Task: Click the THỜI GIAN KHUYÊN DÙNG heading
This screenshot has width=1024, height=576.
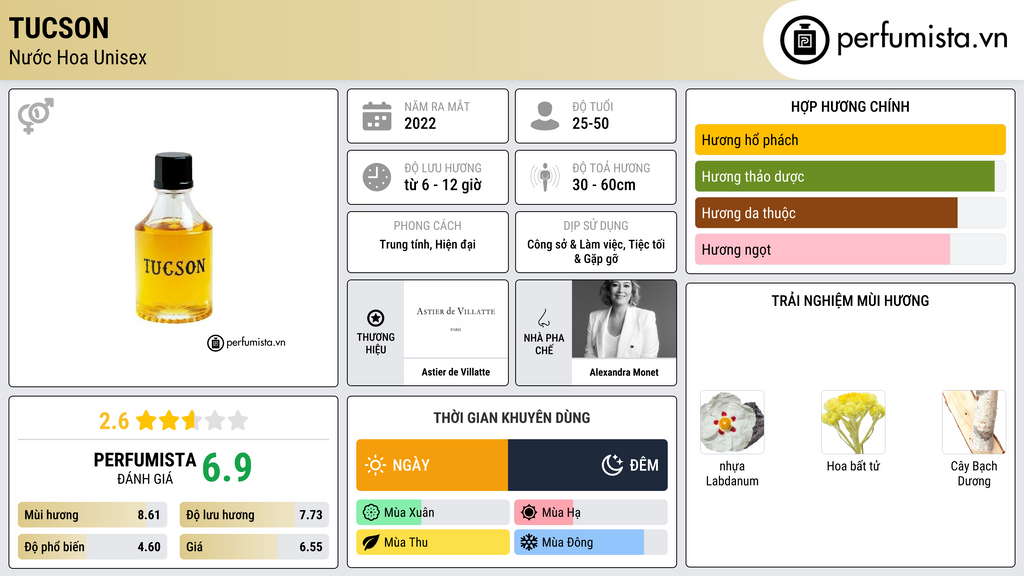Action: pos(512,418)
